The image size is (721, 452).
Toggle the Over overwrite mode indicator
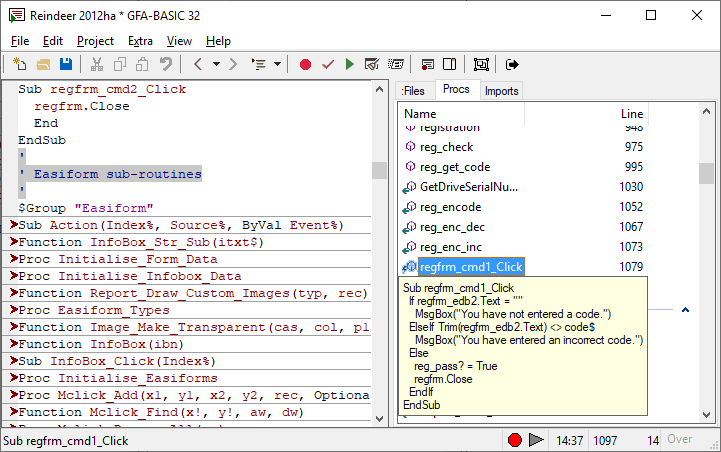coord(680,439)
